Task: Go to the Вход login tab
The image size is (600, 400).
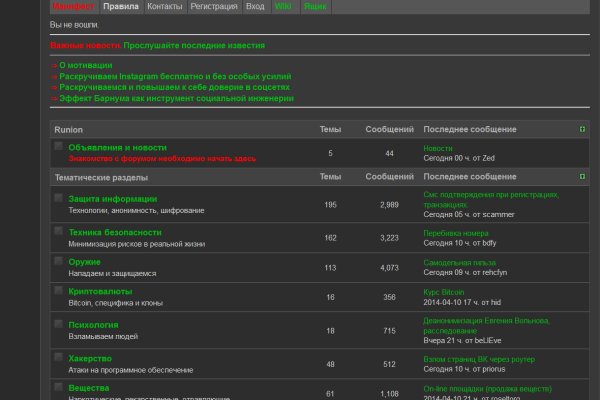Action: tap(255, 6)
